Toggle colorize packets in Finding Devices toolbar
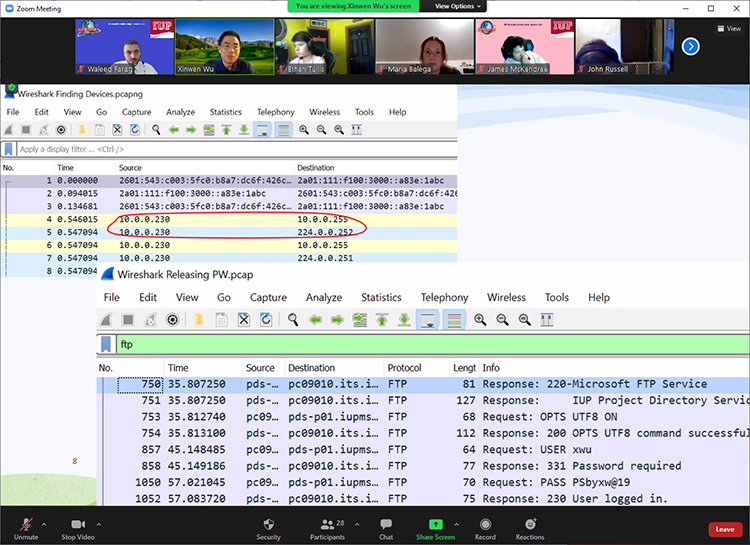Image resolution: width=750 pixels, height=545 pixels. click(284, 130)
